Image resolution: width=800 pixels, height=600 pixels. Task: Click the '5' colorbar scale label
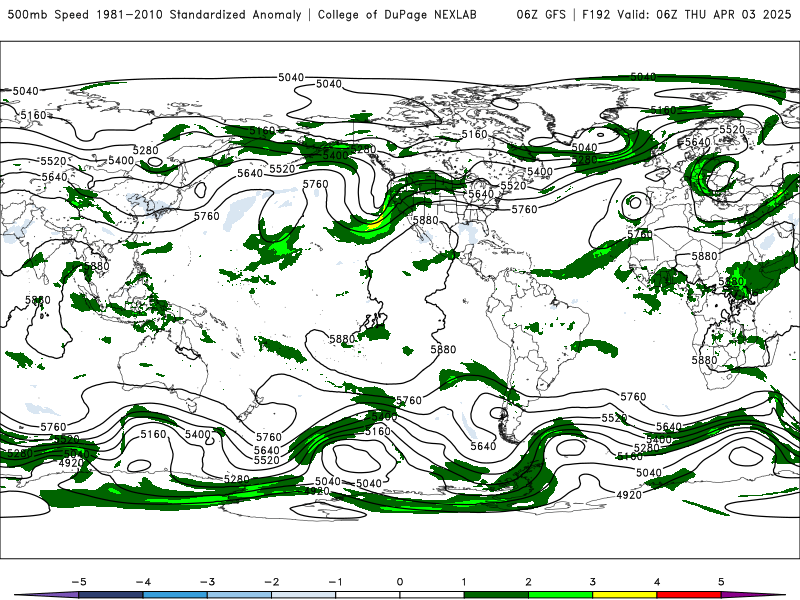click(721, 582)
